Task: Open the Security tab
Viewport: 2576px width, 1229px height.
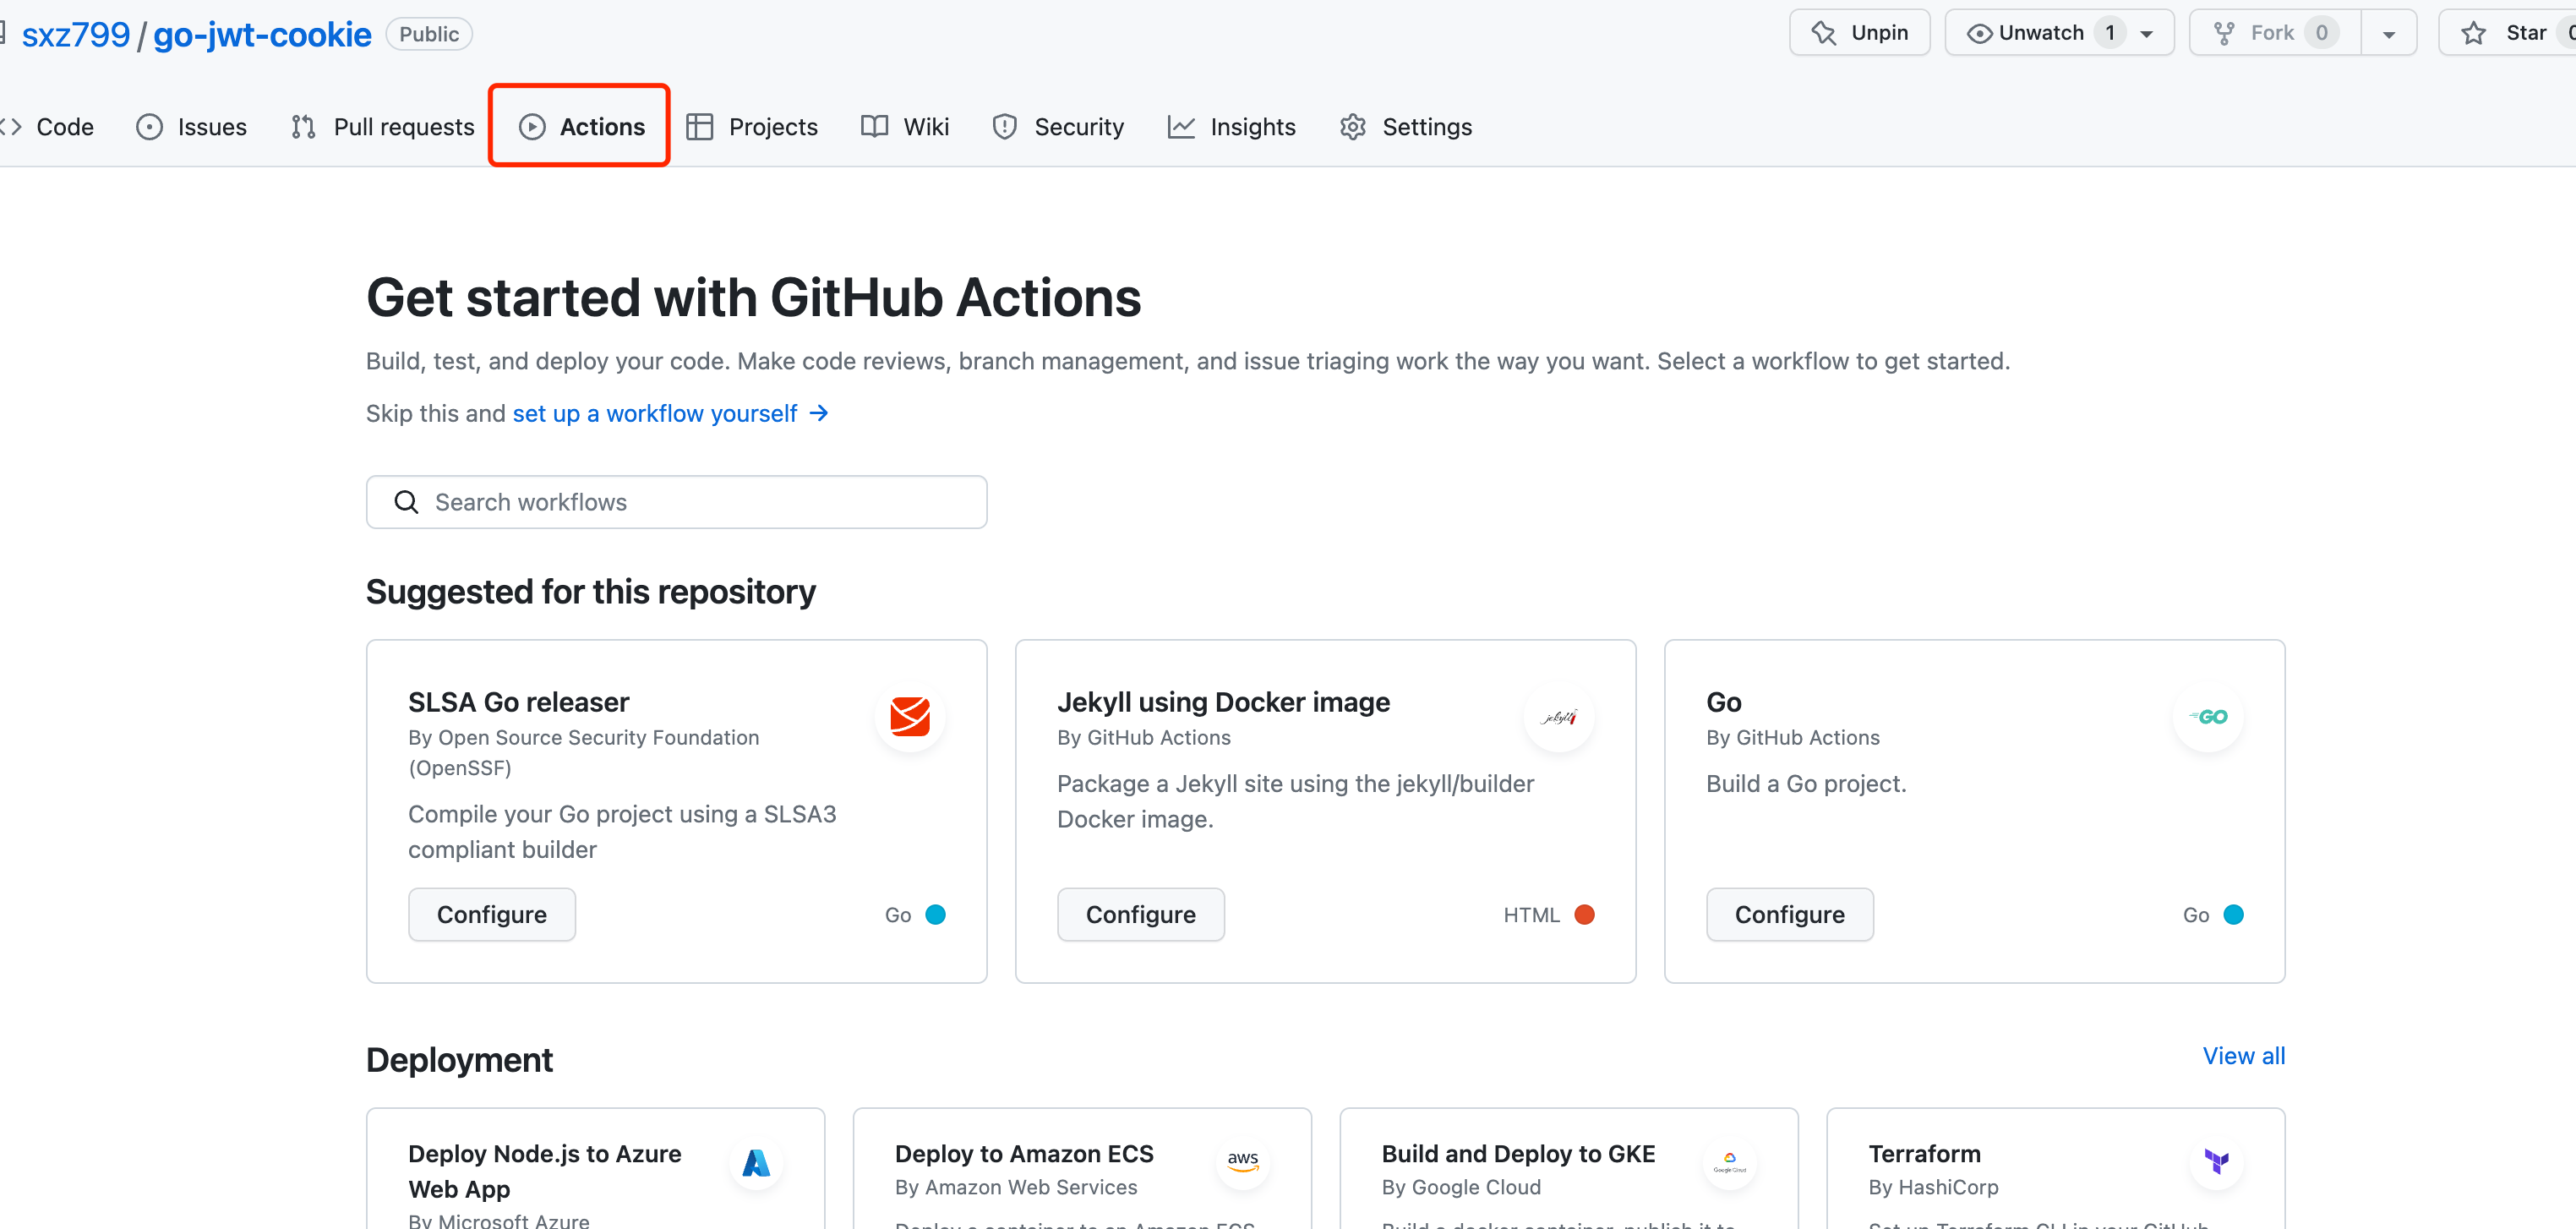Action: 1058,127
